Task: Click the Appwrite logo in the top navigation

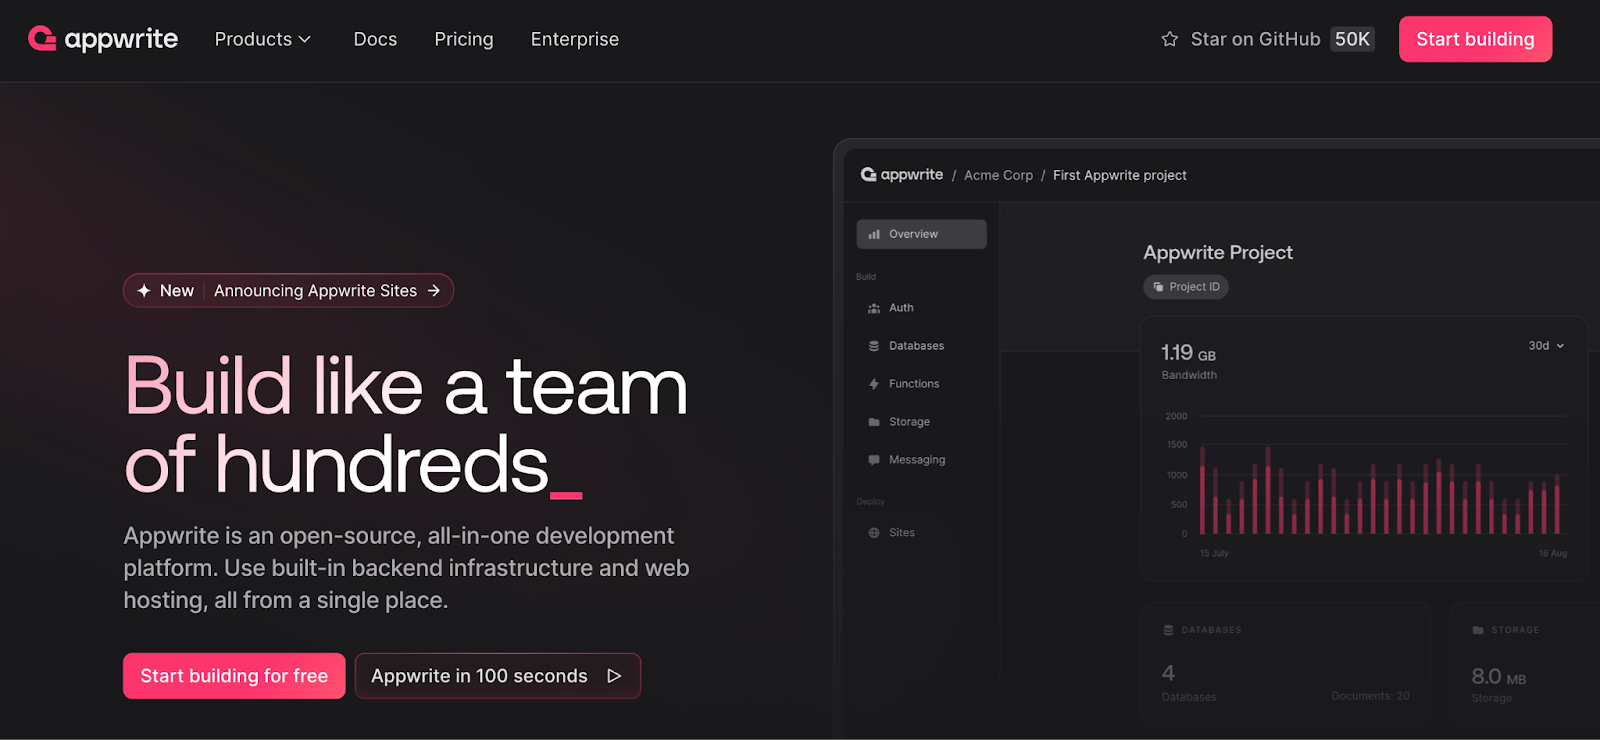Action: pos(103,39)
